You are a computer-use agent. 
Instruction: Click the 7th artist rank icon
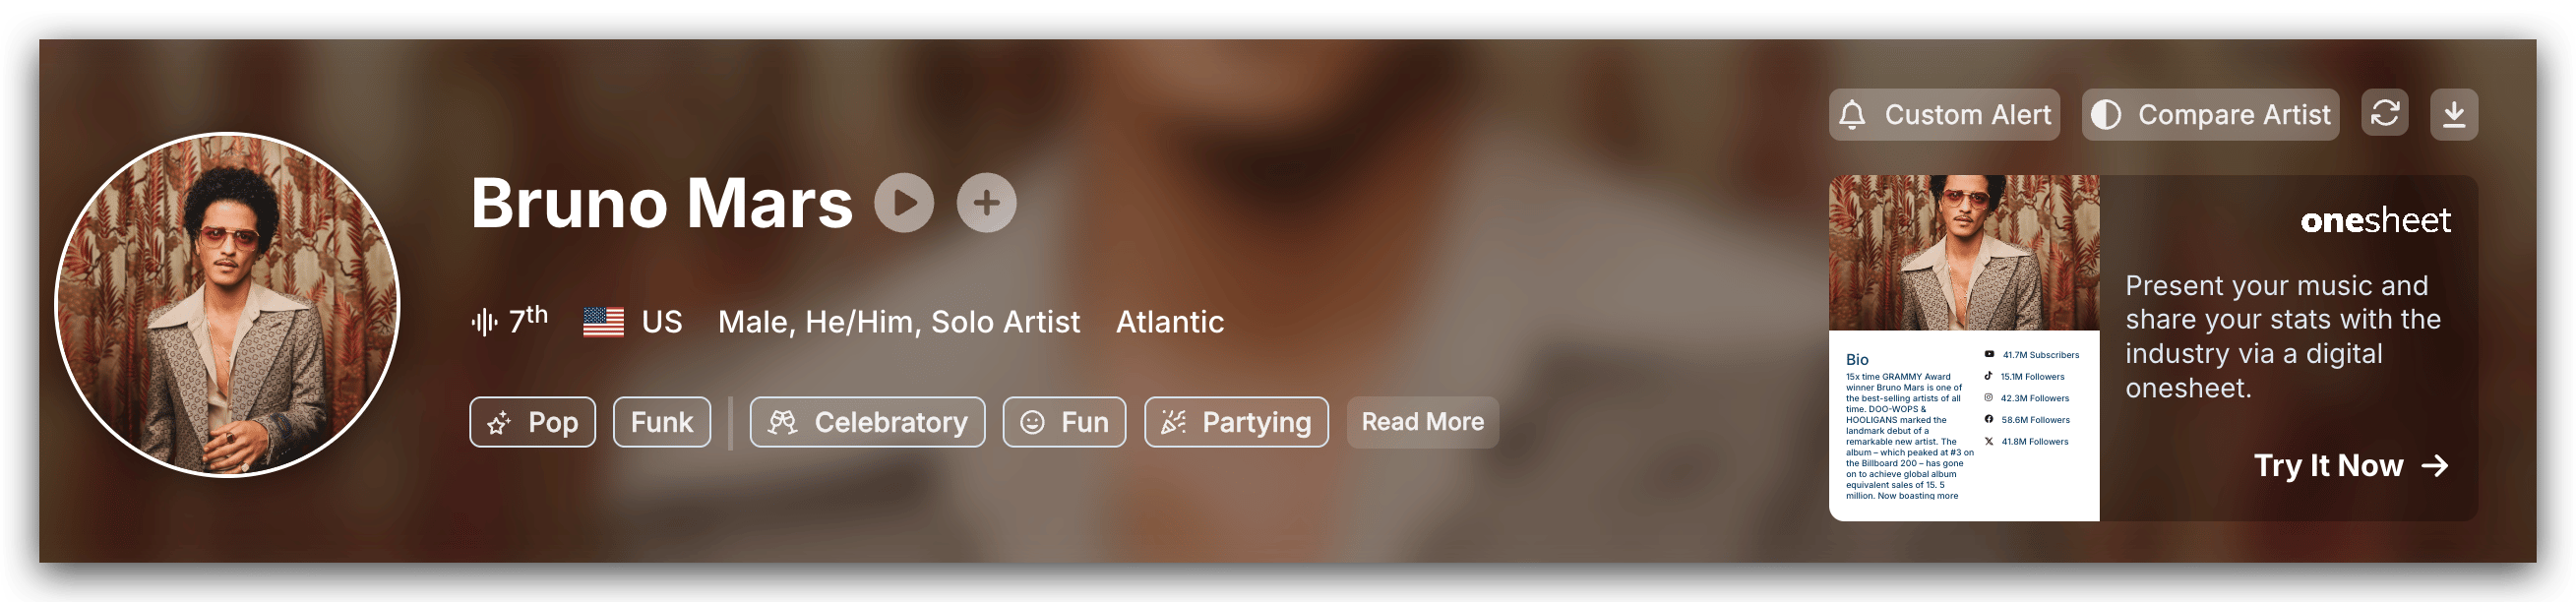(x=485, y=322)
